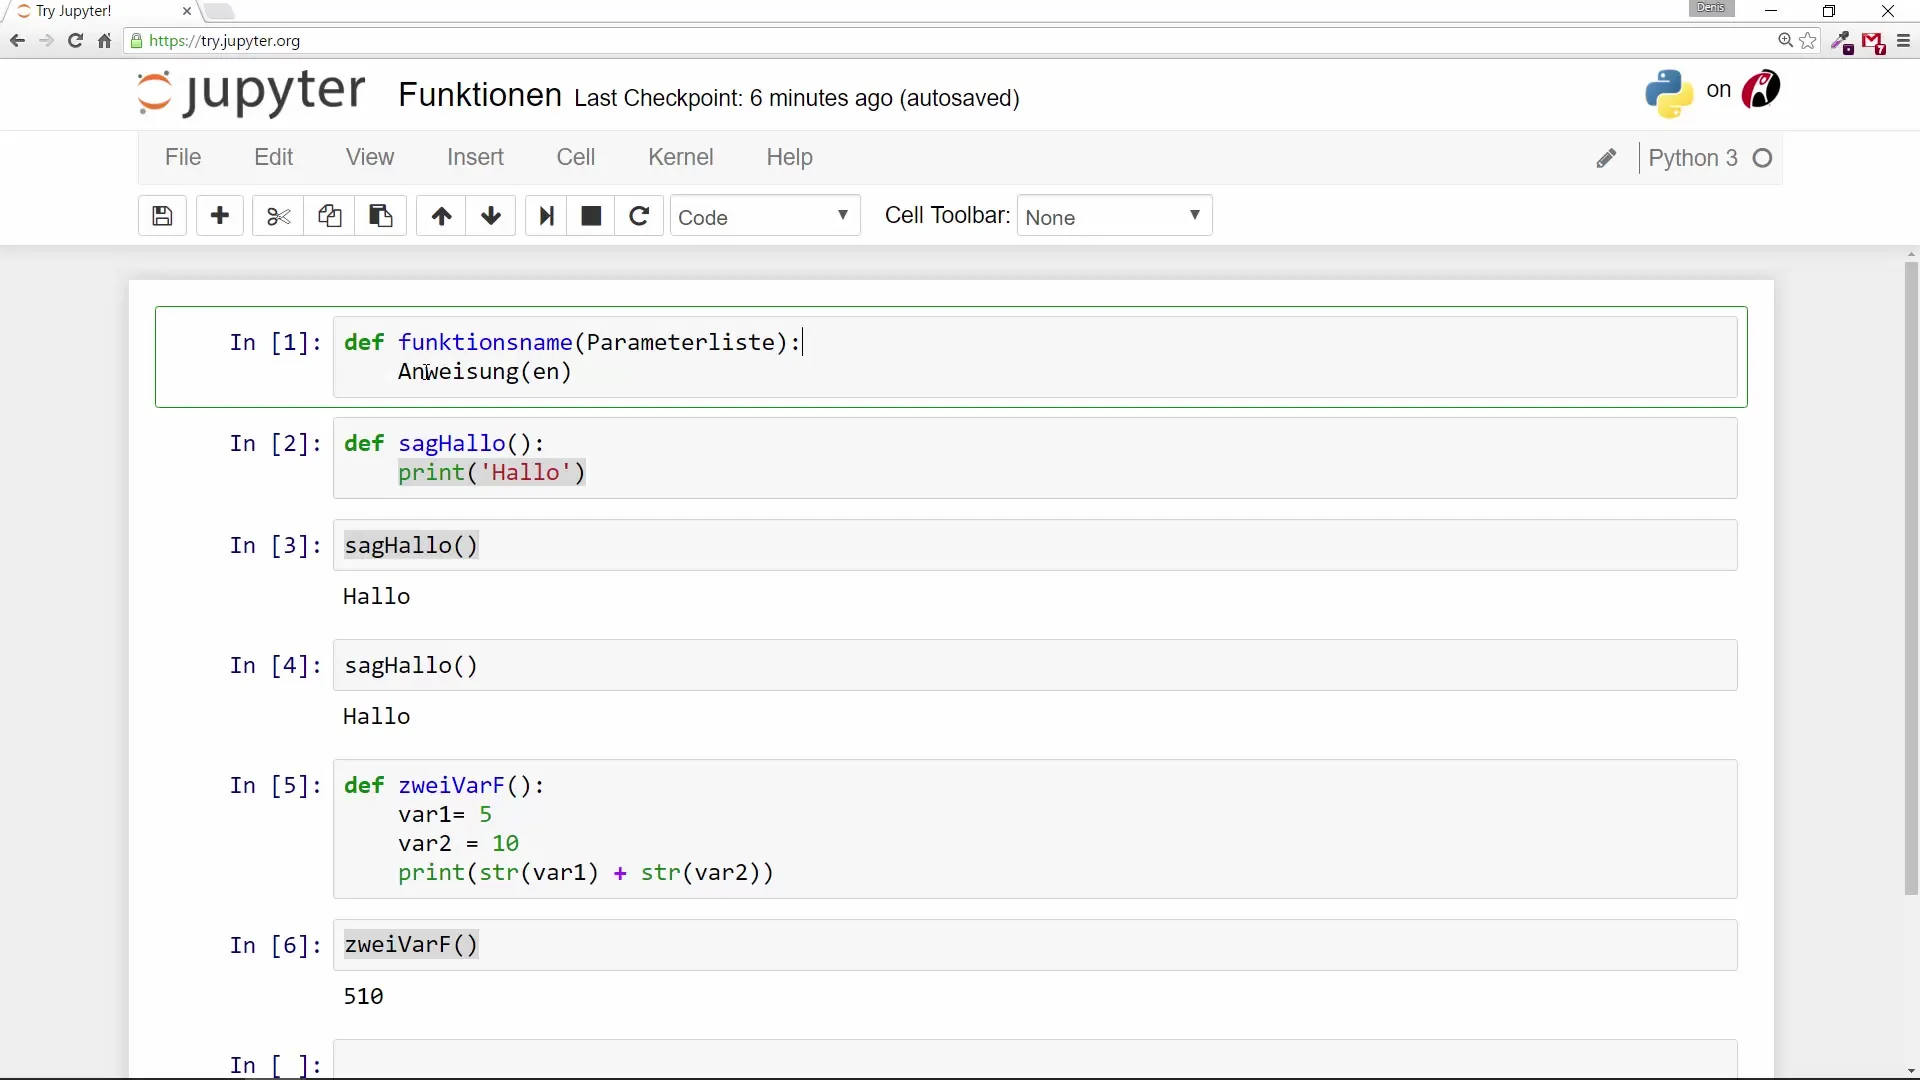Restart the kernel icon
Screen dimensions: 1920x1080
639,216
